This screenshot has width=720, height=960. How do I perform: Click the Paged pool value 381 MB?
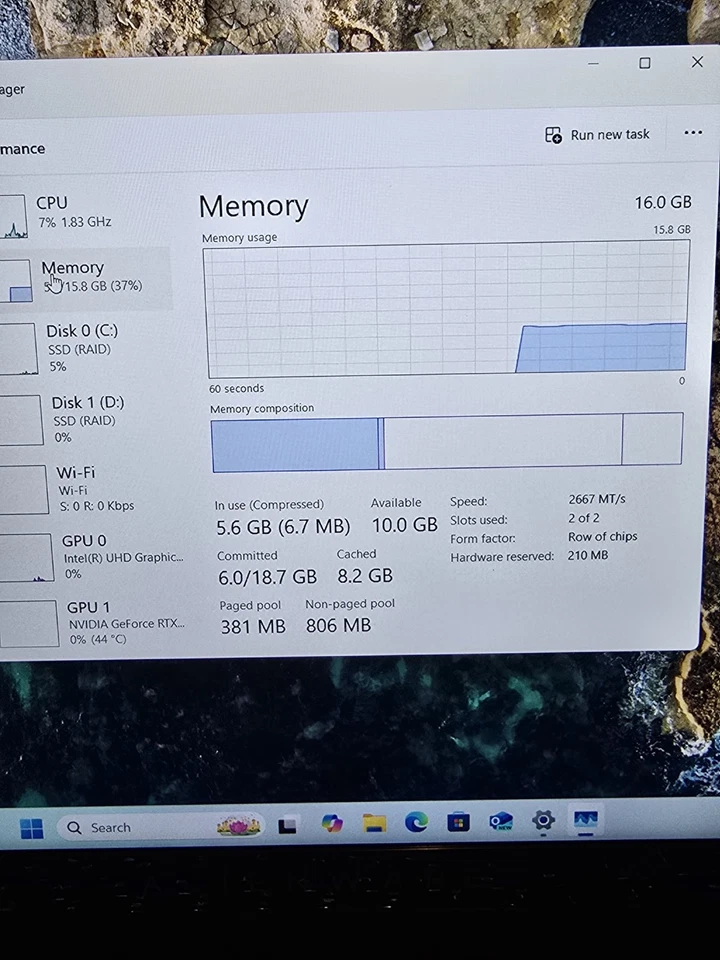[x=253, y=626]
